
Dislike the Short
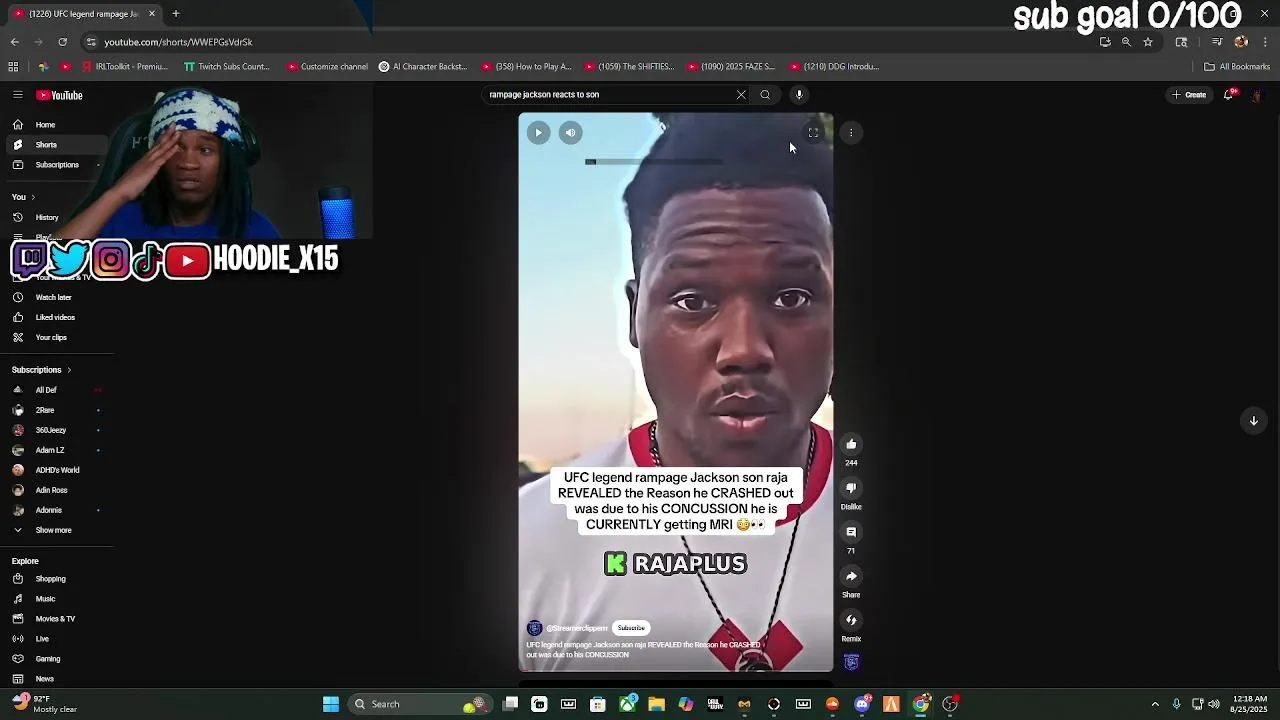(x=851, y=488)
